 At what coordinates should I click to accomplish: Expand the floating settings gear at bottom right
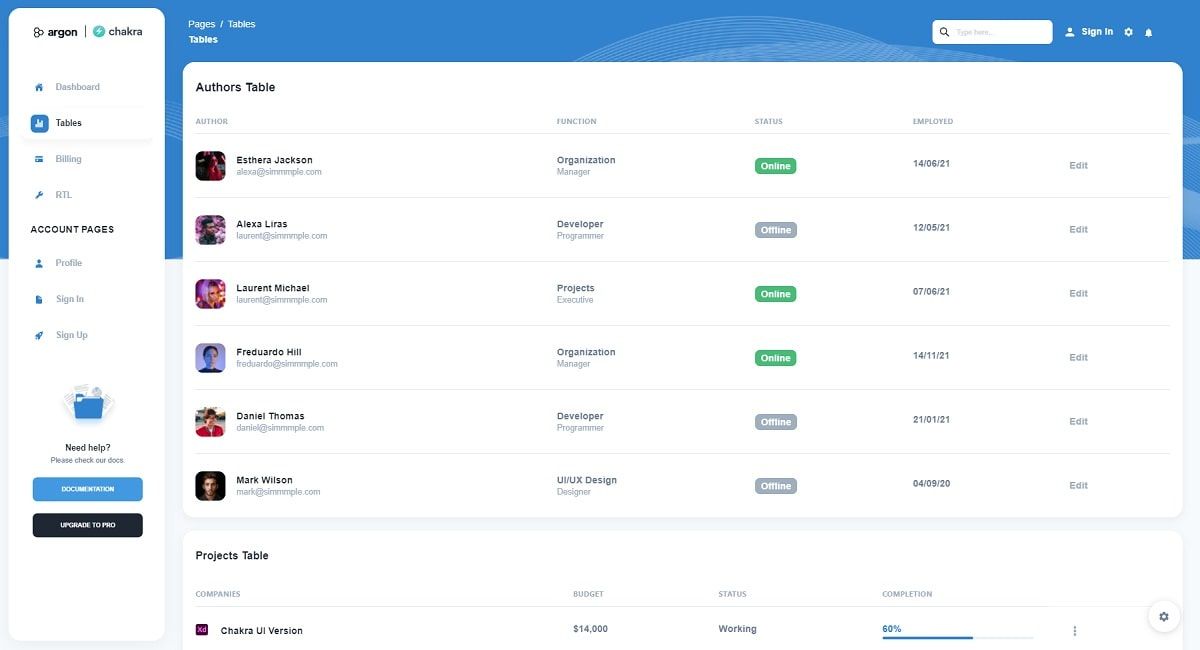[1163, 616]
